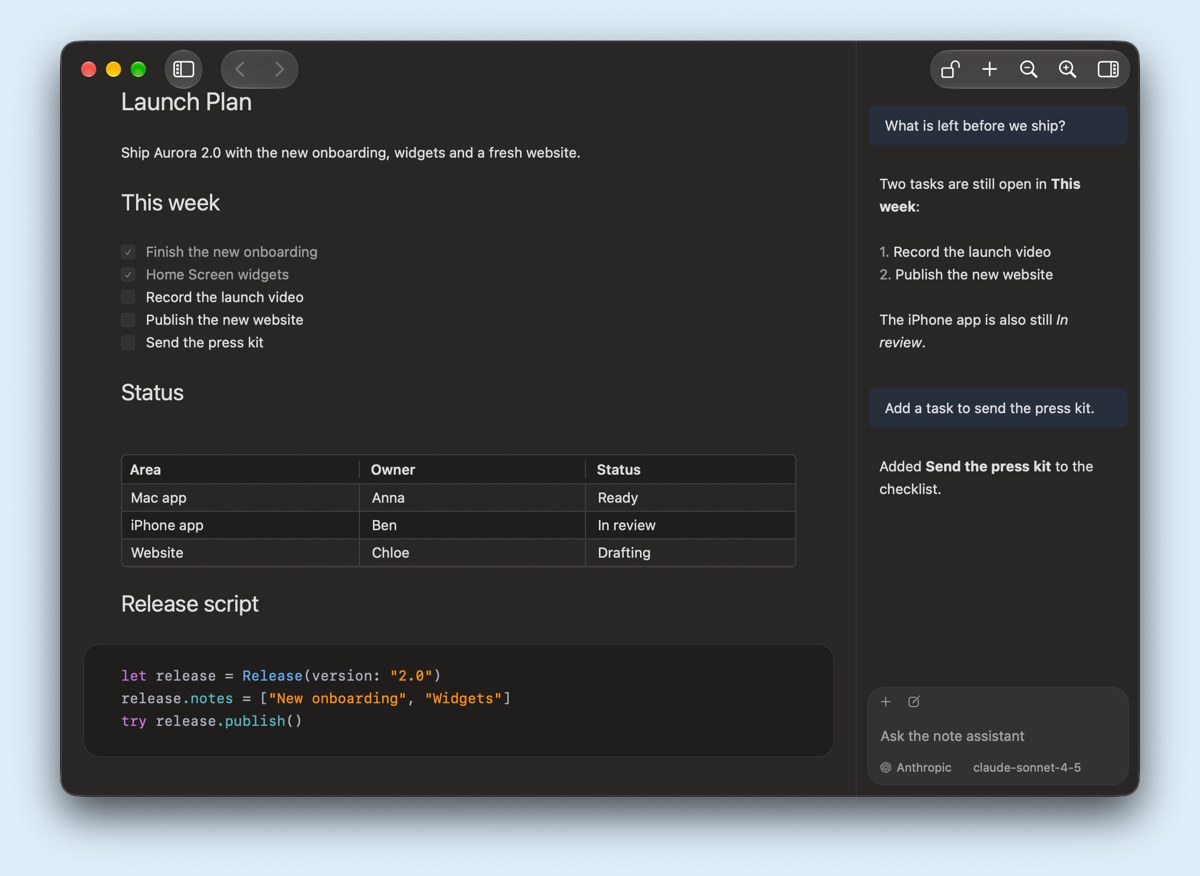The width and height of the screenshot is (1200, 876).
Task: Uncheck 'Home Screen widgets' checkbox
Action: [128, 274]
